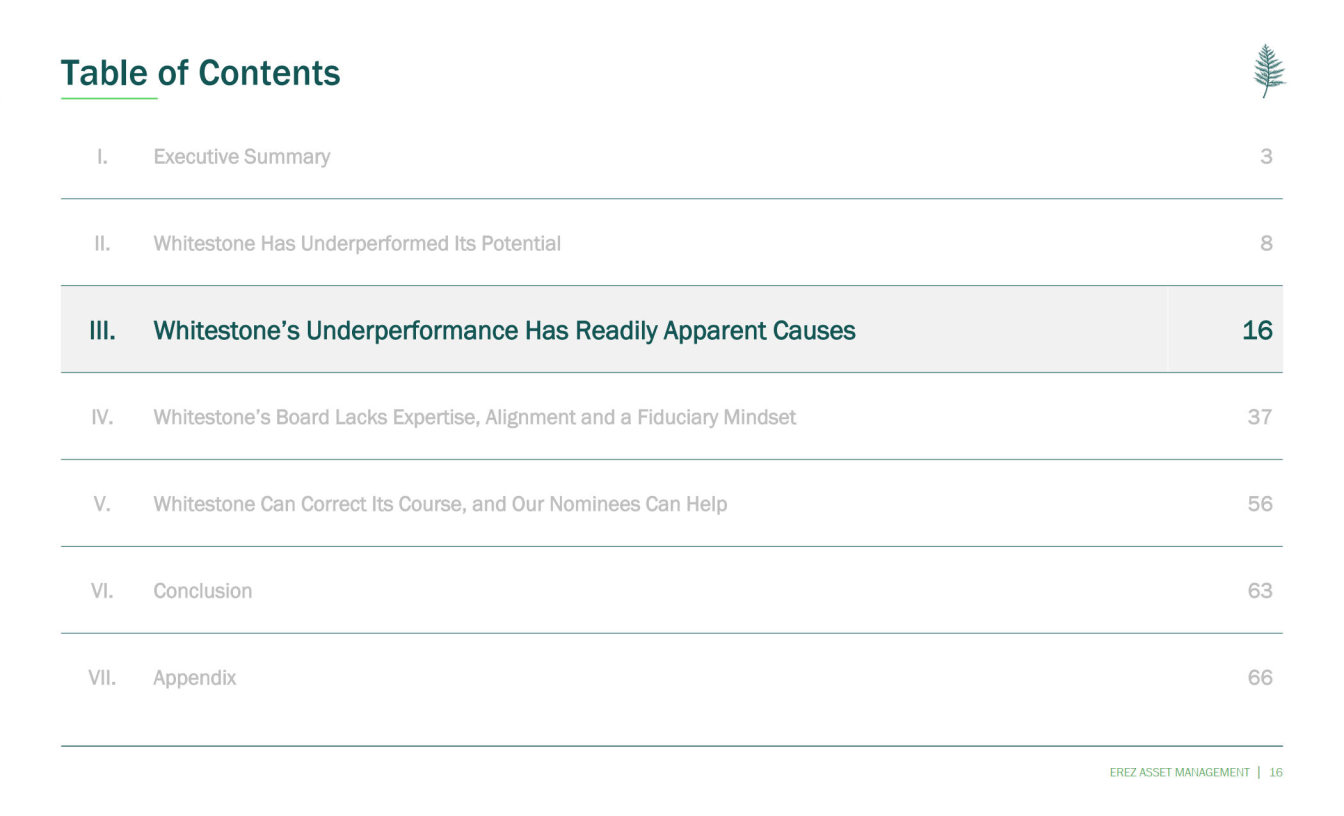Click the highlighted Readily Apparent Causes entry
Screen dimensions: 1344x816
click(504, 331)
